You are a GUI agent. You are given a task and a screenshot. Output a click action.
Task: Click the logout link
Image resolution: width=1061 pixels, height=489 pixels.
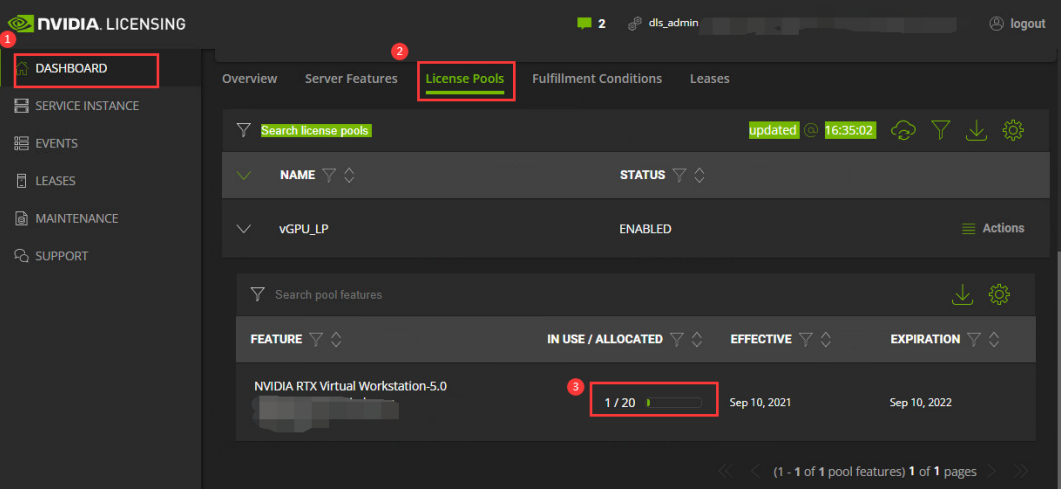tap(1028, 24)
